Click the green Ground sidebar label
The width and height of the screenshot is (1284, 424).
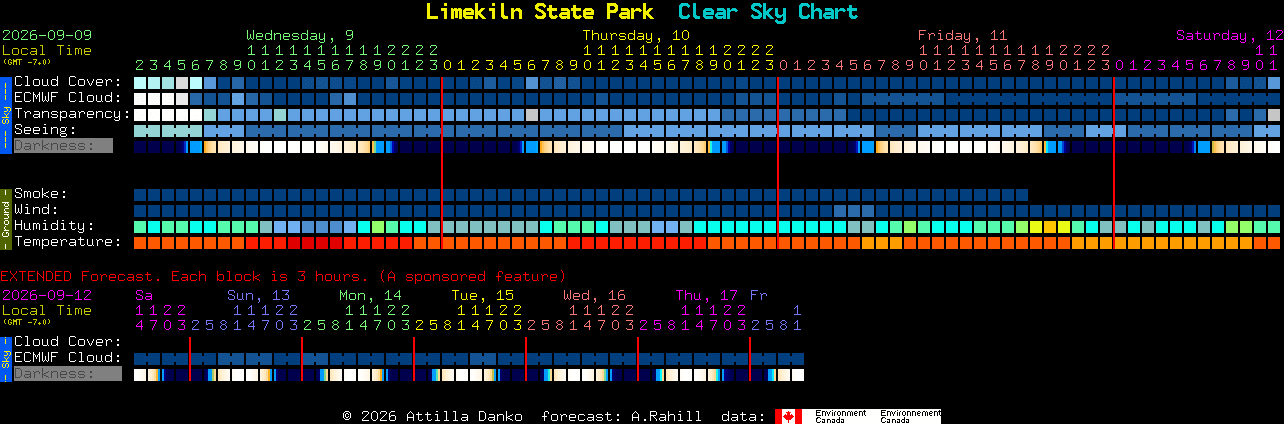pyautogui.click(x=5, y=218)
